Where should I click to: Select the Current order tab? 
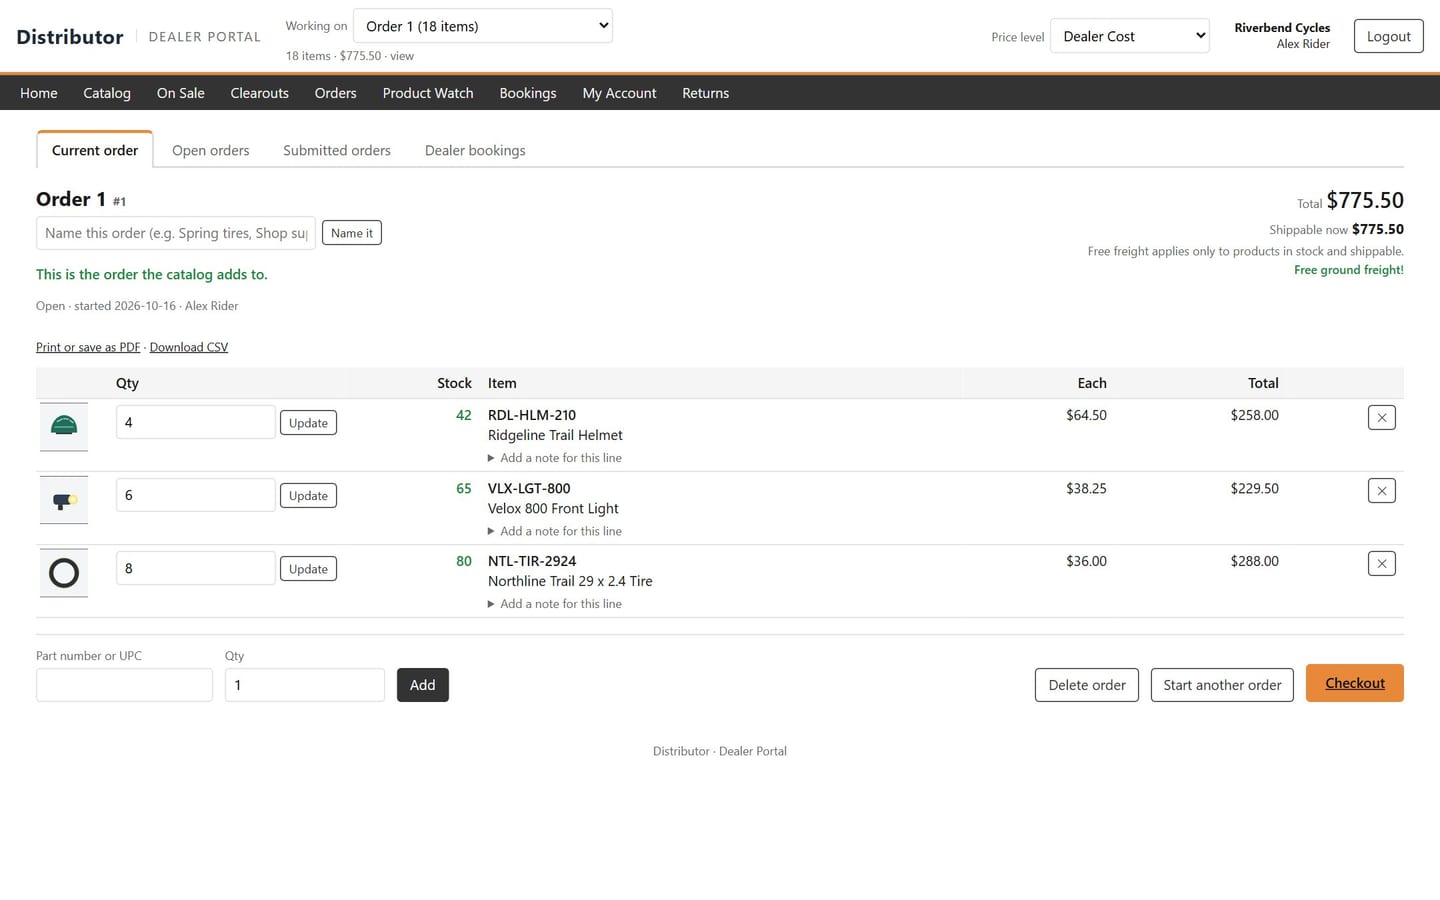95,150
